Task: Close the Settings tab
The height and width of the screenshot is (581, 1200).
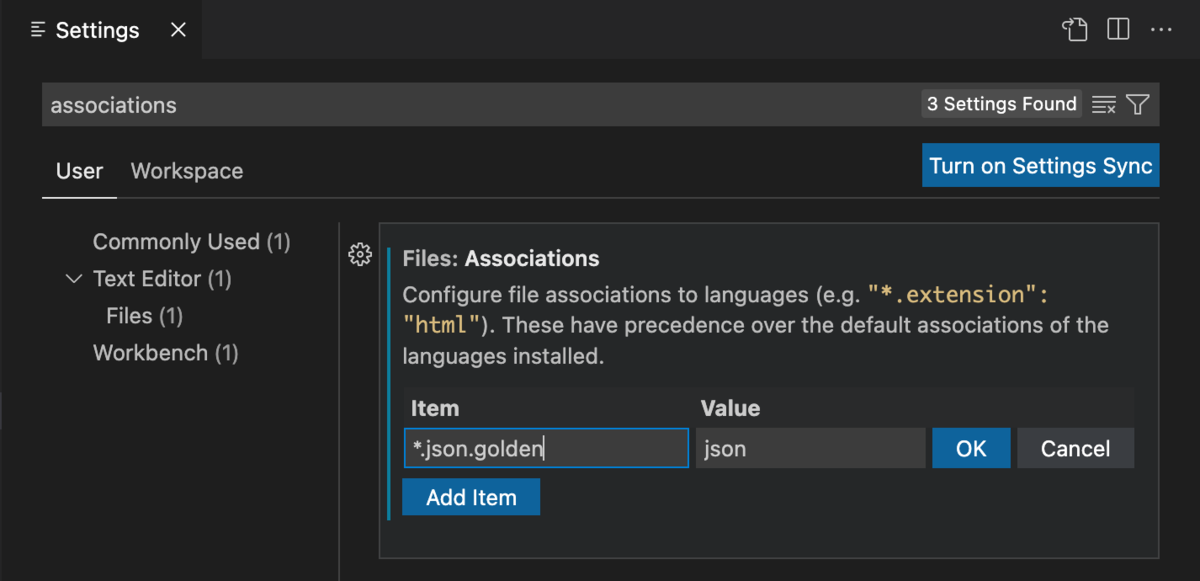Action: click(x=177, y=30)
